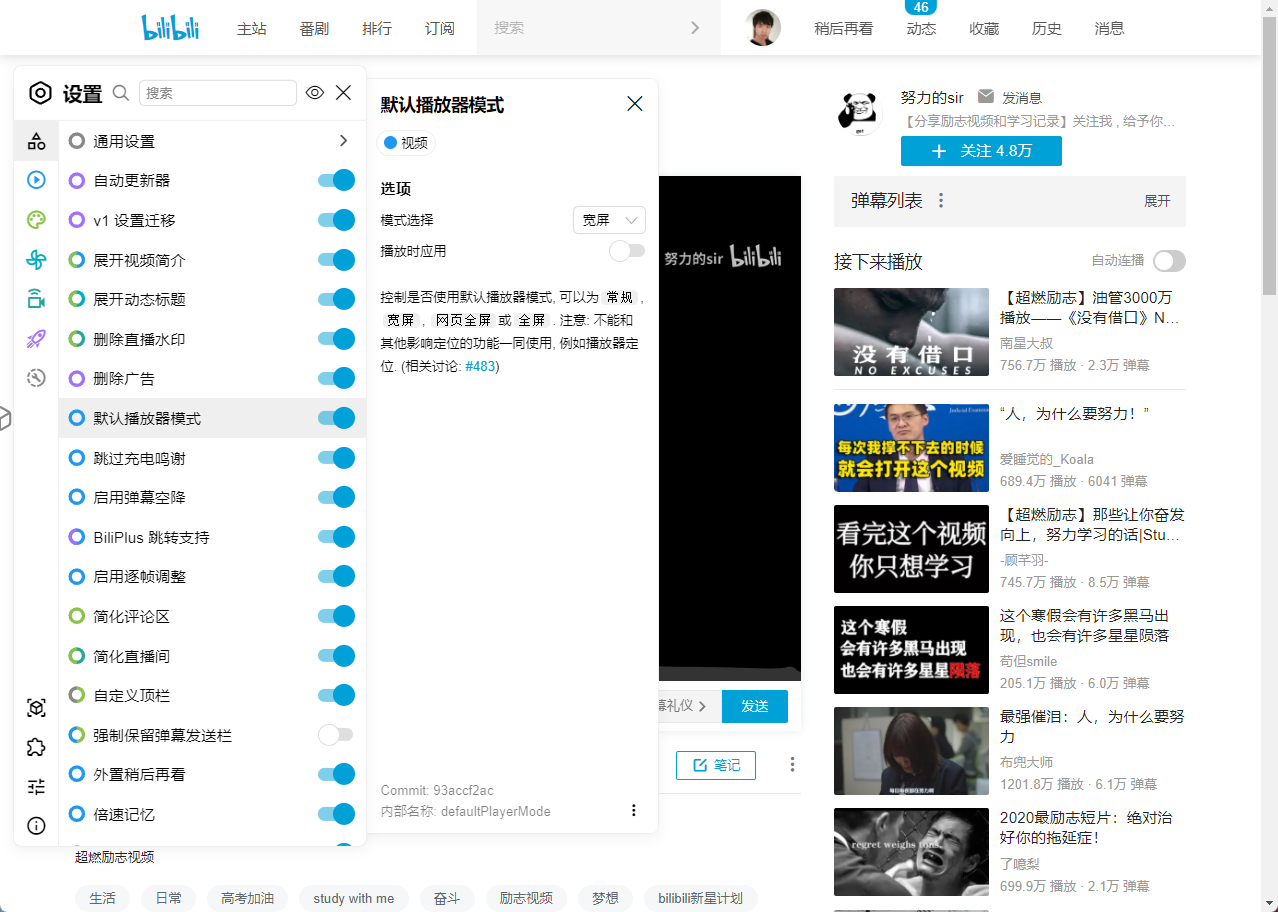Click the 3D box packages icon
This screenshot has height=912, width=1278.
click(x=36, y=707)
